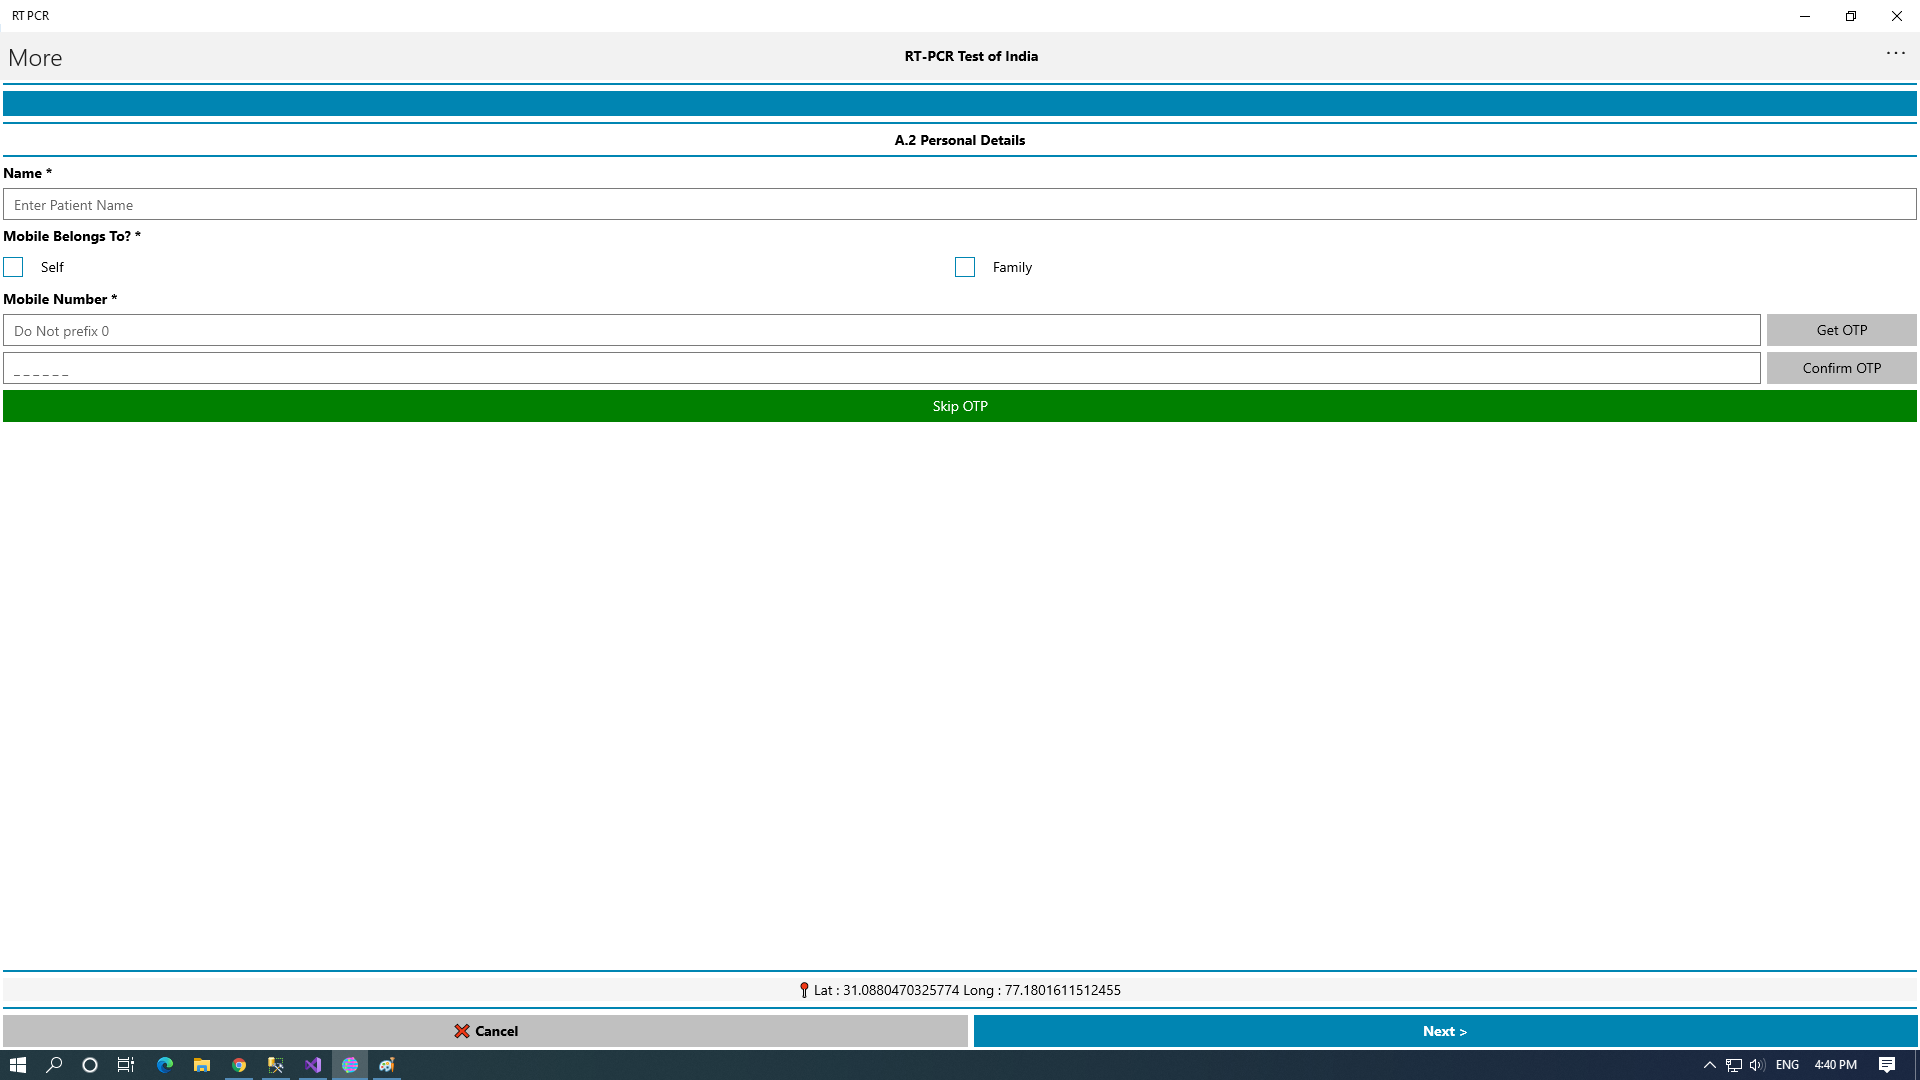1920x1080 pixels.
Task: Open the More menu
Action: (35, 58)
